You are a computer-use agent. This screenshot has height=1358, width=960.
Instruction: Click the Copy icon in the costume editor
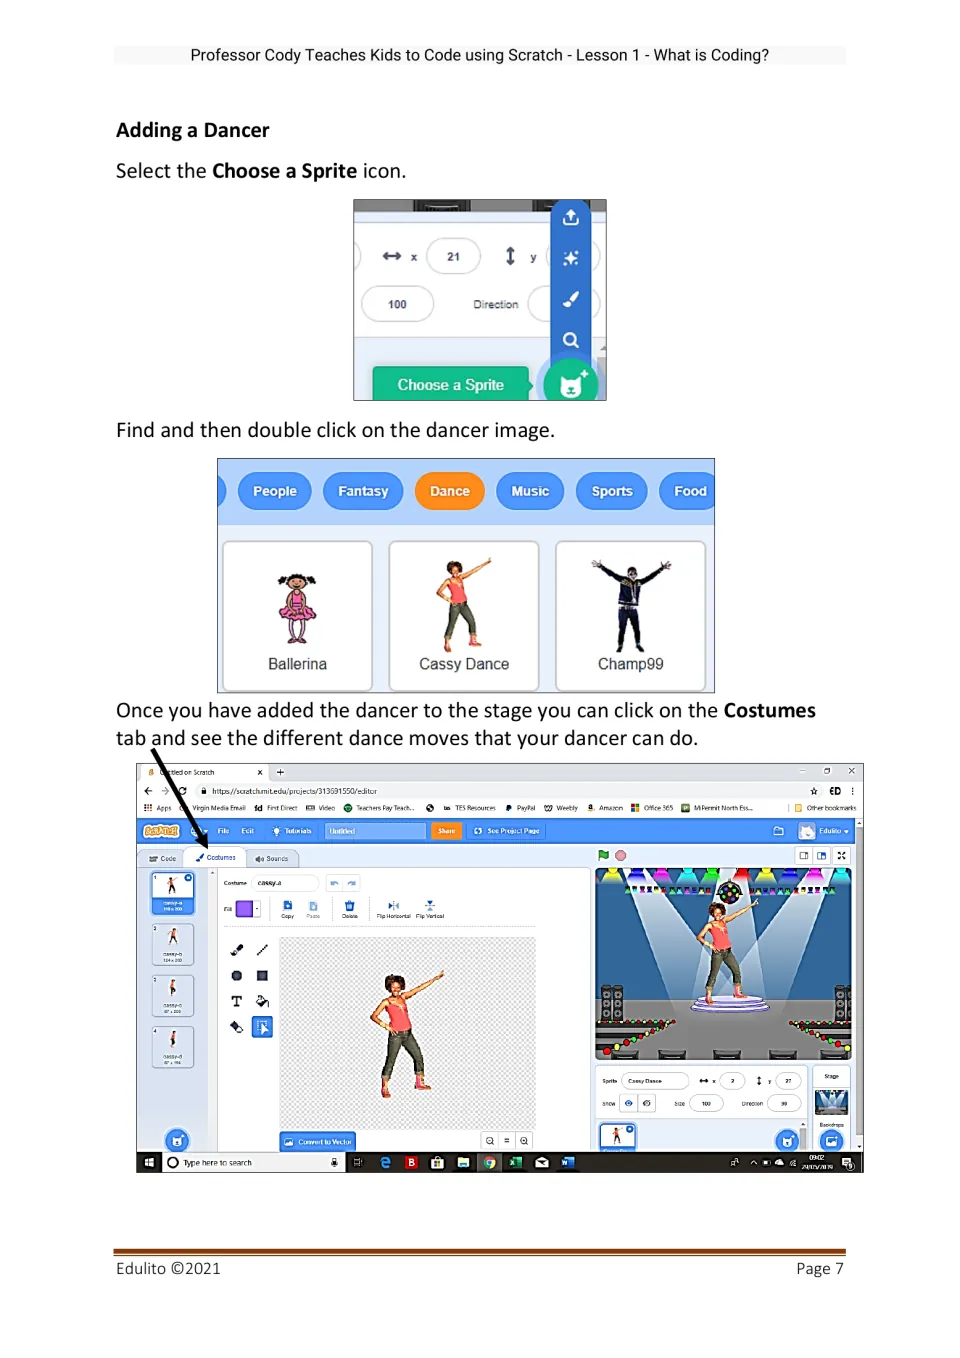(x=288, y=908)
